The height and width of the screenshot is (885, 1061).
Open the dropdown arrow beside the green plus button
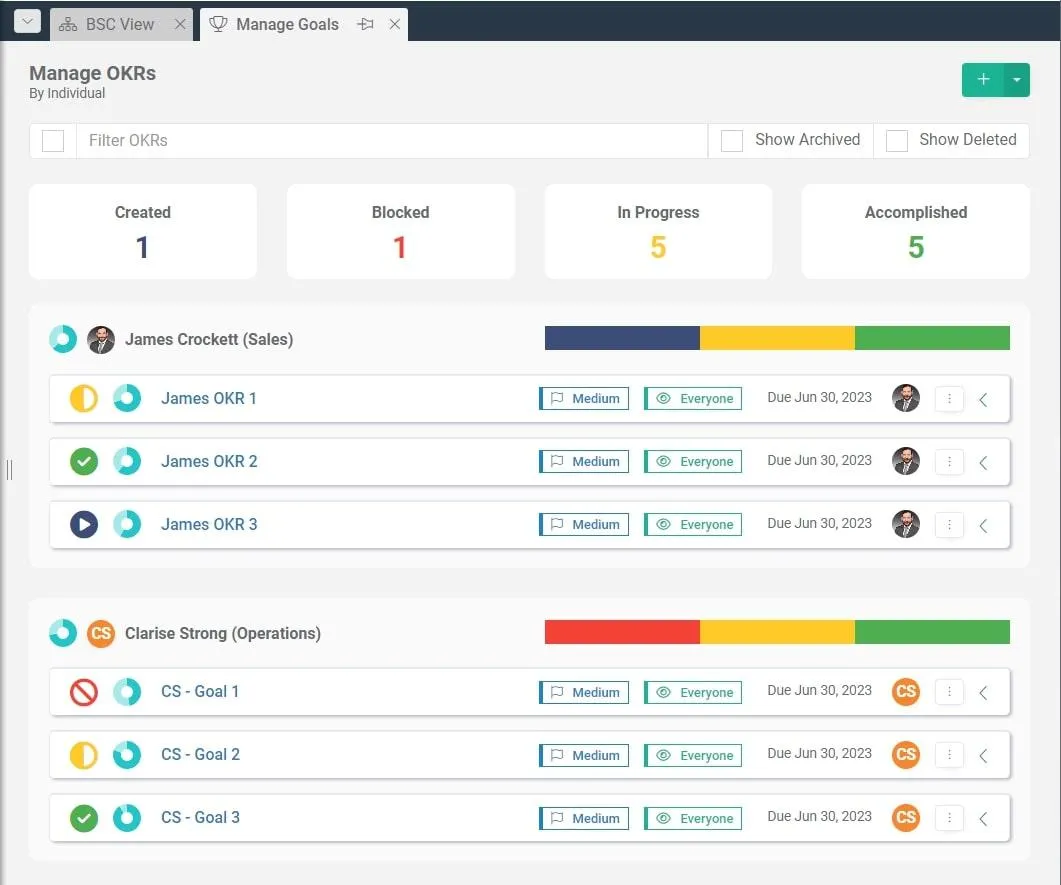pyautogui.click(x=1016, y=80)
